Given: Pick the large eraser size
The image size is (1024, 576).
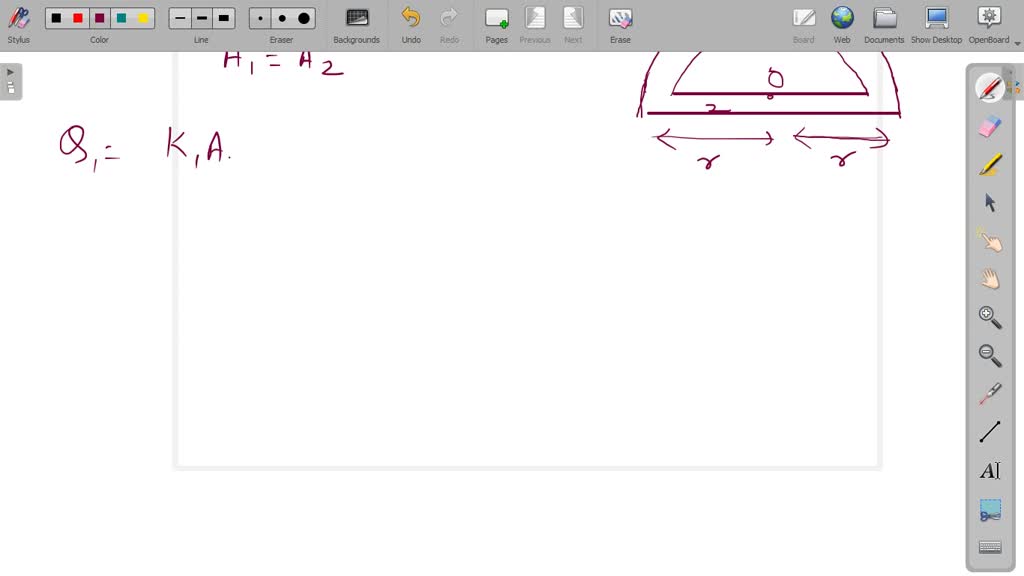Looking at the screenshot, I should click(x=304, y=18).
